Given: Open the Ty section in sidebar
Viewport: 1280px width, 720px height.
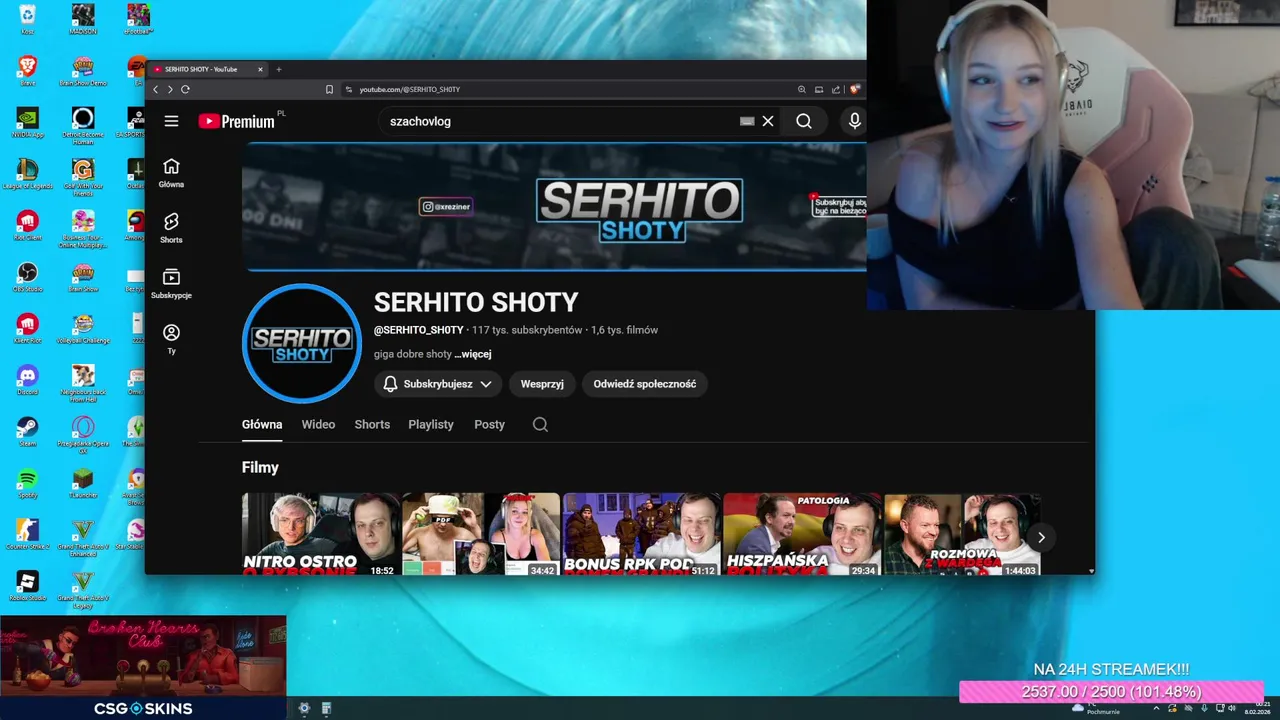Looking at the screenshot, I should pyautogui.click(x=171, y=338).
